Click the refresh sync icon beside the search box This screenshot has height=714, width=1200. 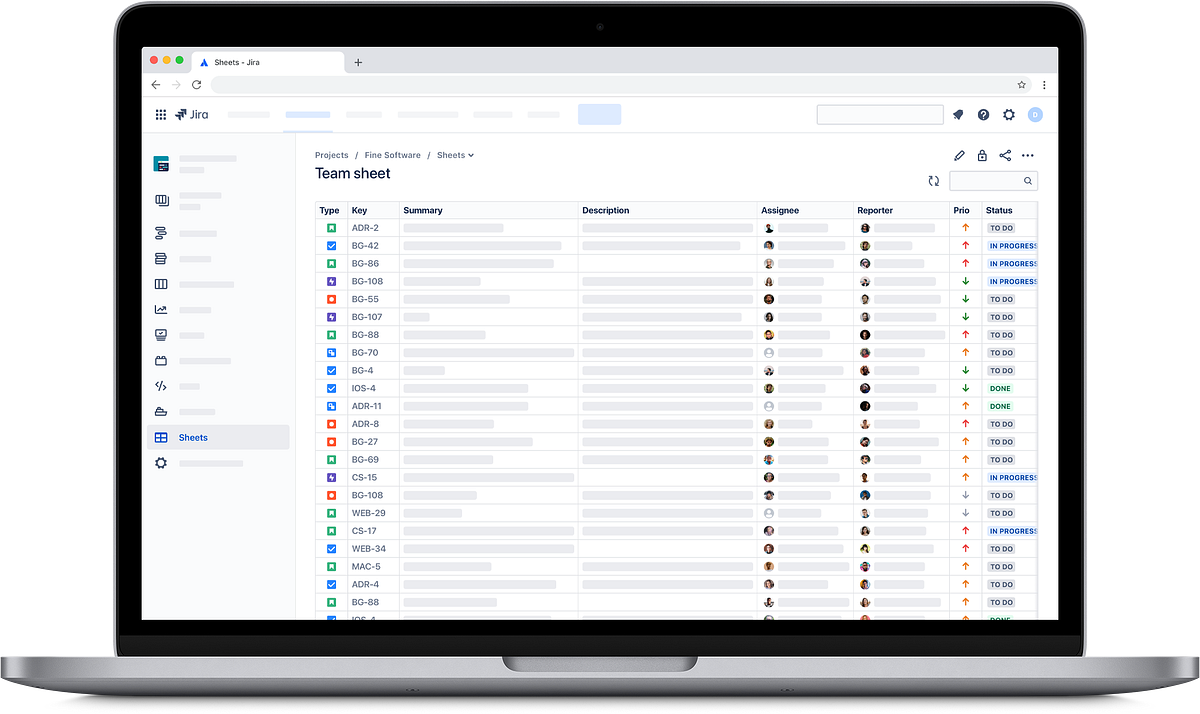933,180
